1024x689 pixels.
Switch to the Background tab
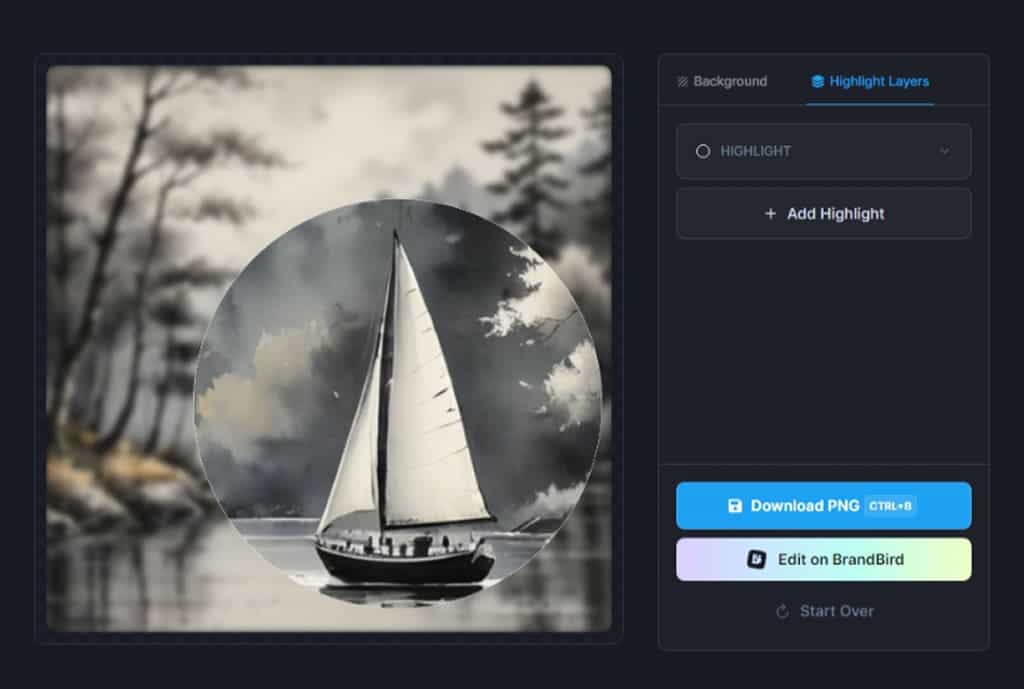click(x=722, y=82)
